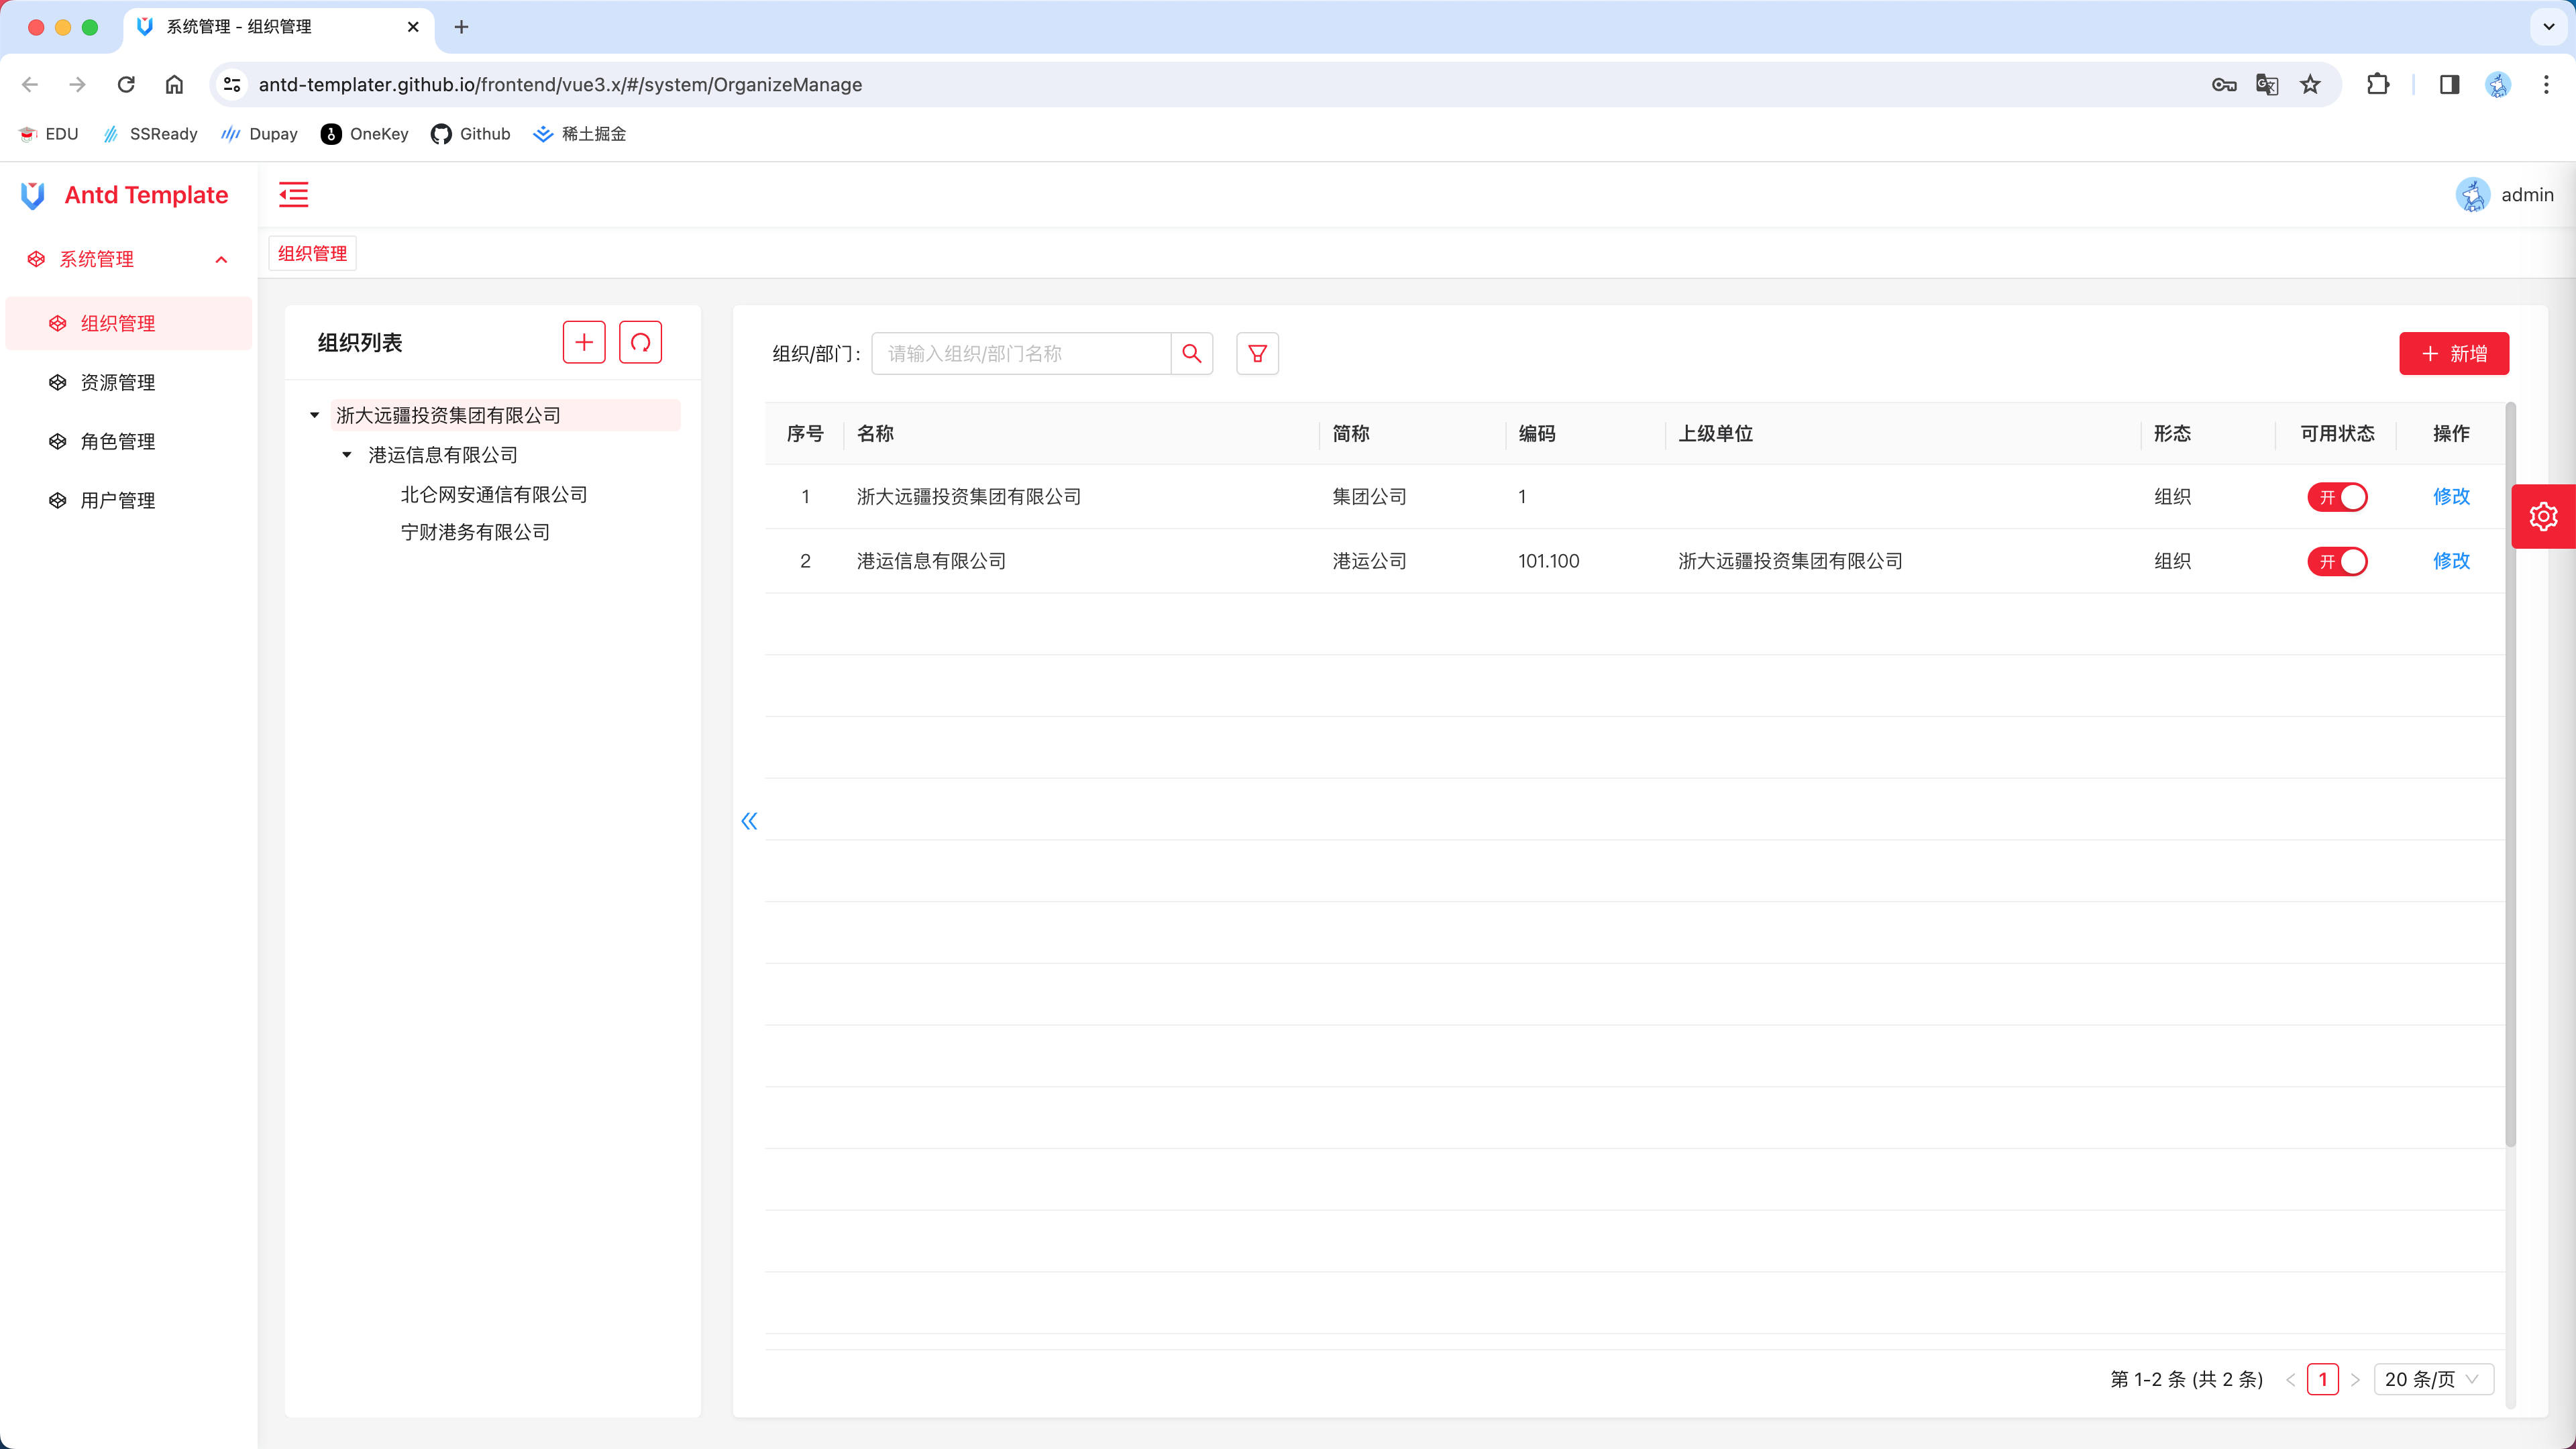
Task: Click 修改 for 港运信息有限公司 row
Action: pos(2451,561)
